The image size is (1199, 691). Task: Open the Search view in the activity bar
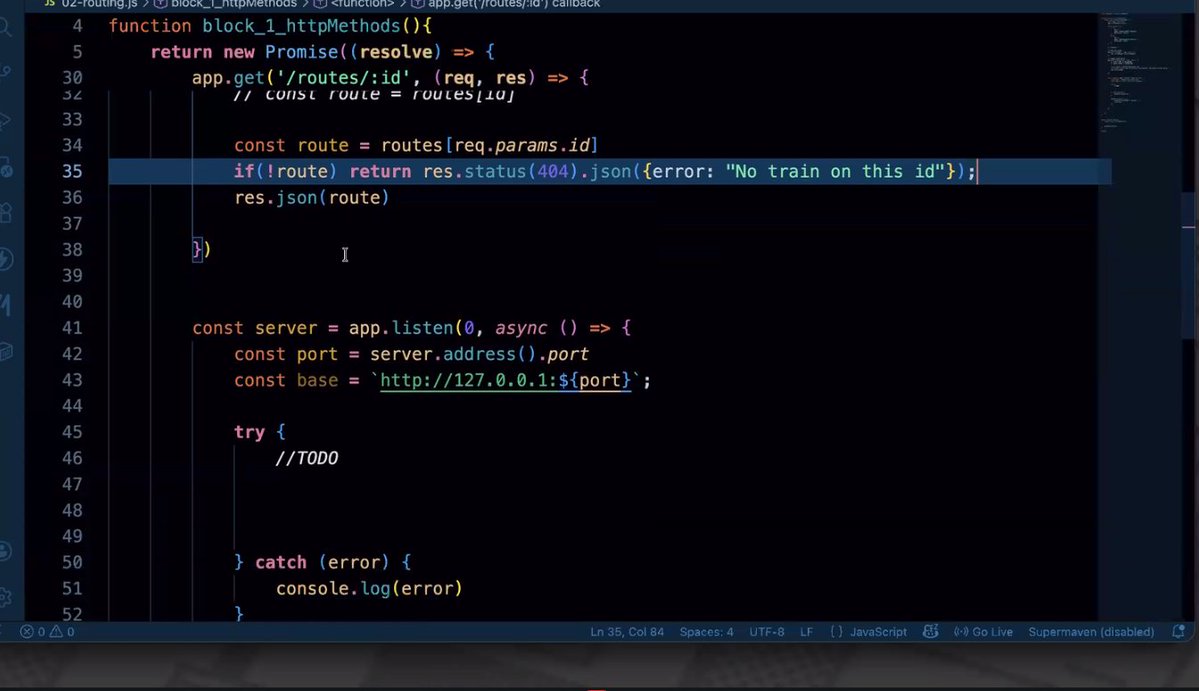click(5, 28)
